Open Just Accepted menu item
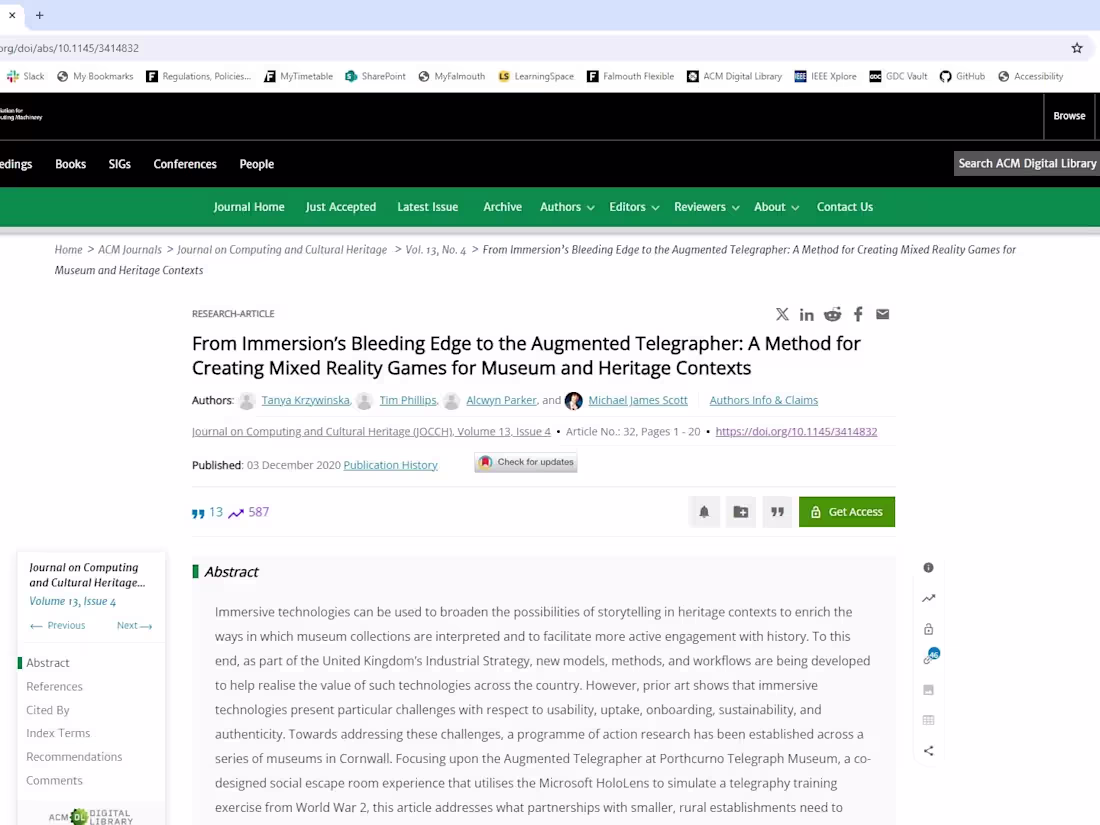1100x825 pixels. (341, 207)
